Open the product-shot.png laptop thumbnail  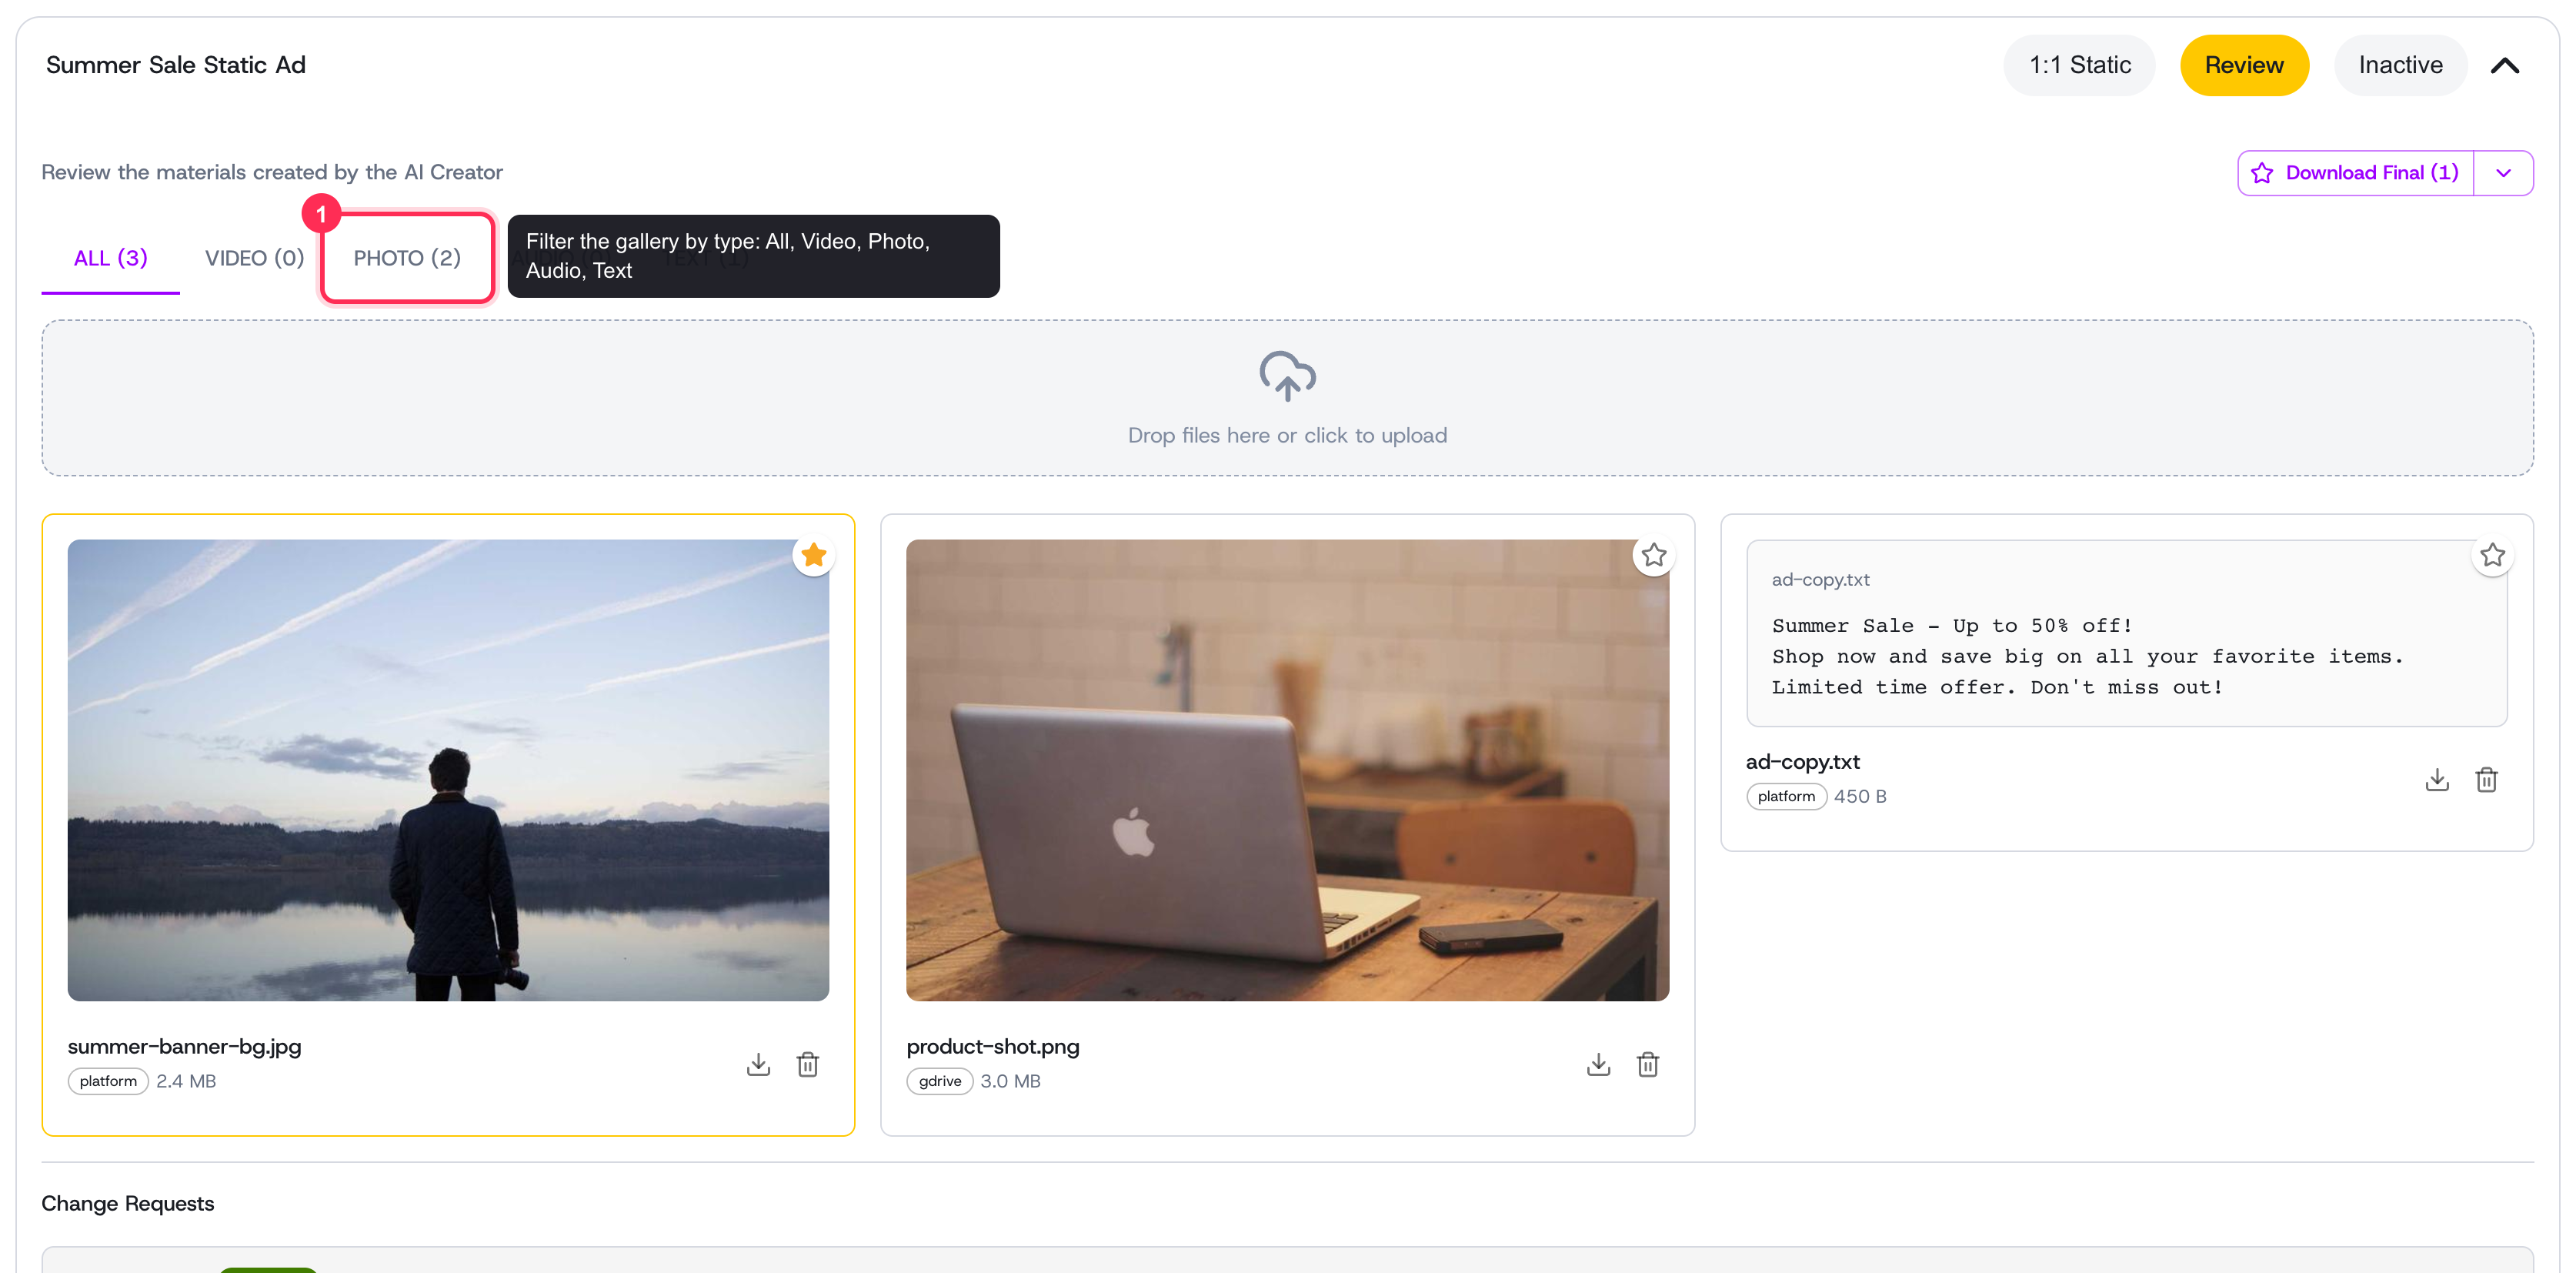point(1287,770)
